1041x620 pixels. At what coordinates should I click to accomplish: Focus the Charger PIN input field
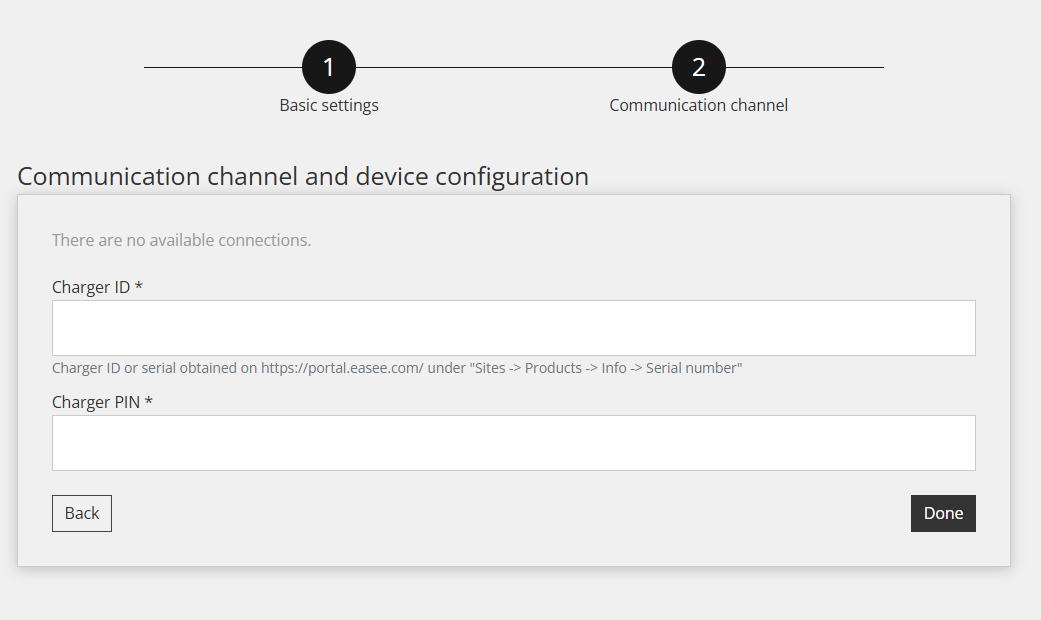pos(514,443)
